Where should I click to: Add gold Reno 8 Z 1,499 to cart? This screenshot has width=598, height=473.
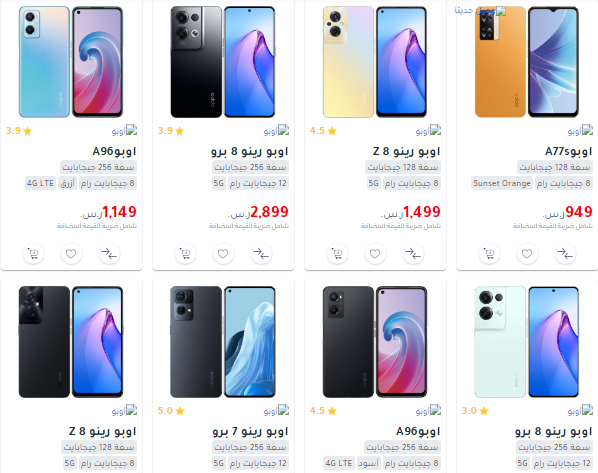[x=338, y=254]
